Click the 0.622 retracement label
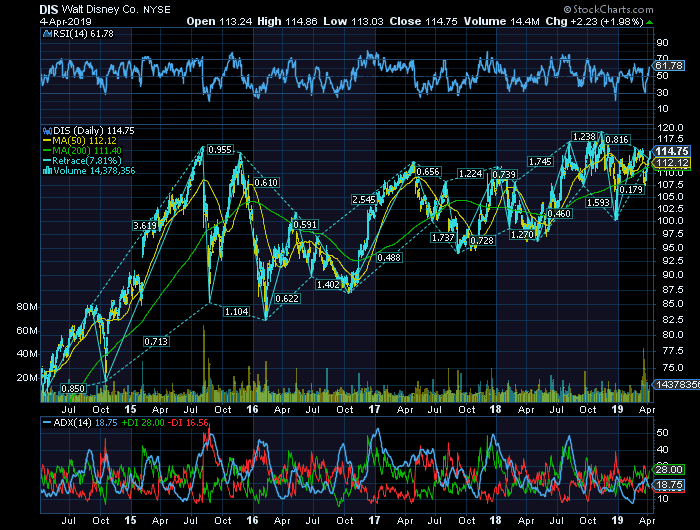The width and height of the screenshot is (700, 530). click(287, 298)
